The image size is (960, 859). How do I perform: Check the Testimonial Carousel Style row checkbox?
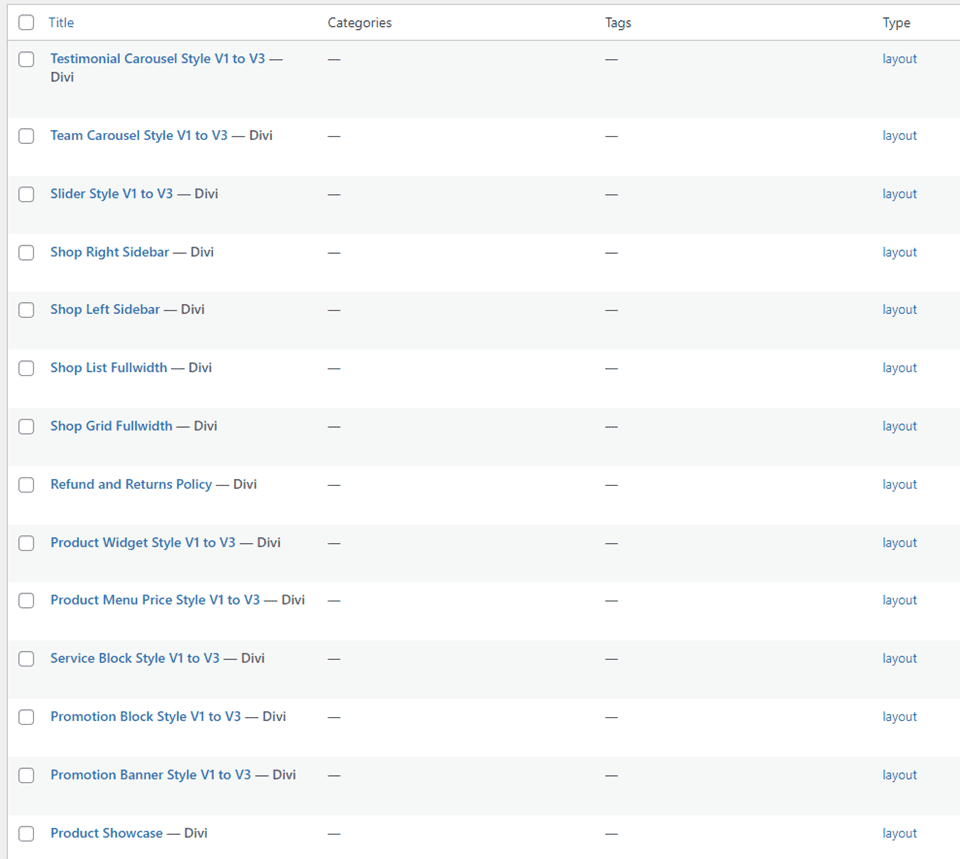[26, 60]
